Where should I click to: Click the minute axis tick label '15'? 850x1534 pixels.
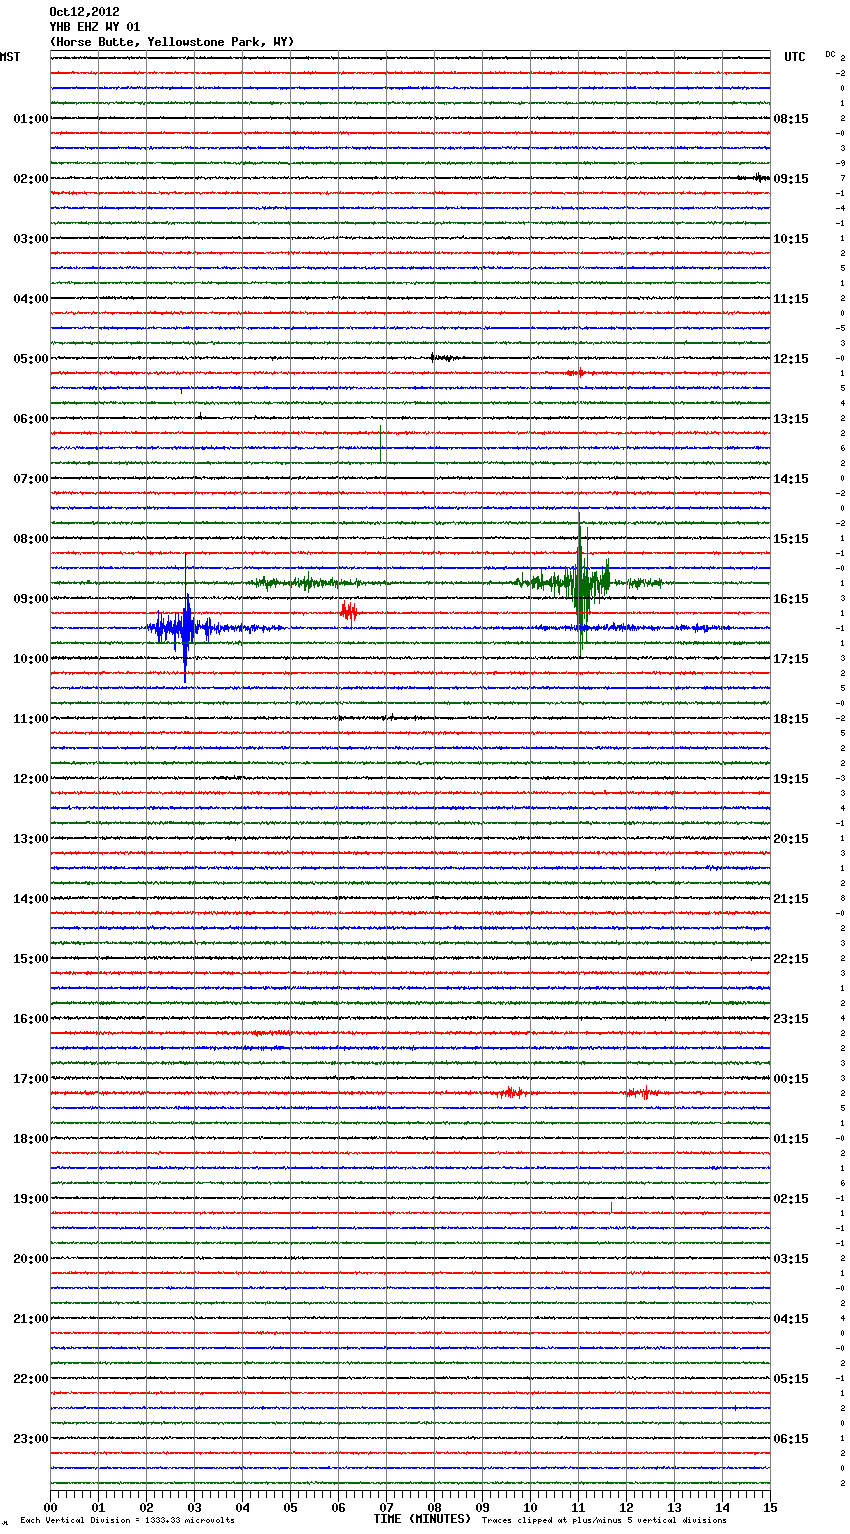[x=770, y=1507]
